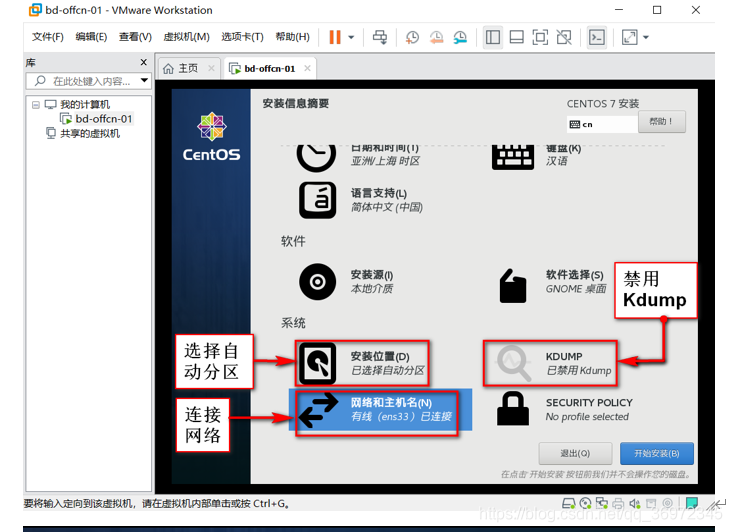The image size is (732, 532).
Task: Open the 编辑(E) menu
Action: click(91, 37)
